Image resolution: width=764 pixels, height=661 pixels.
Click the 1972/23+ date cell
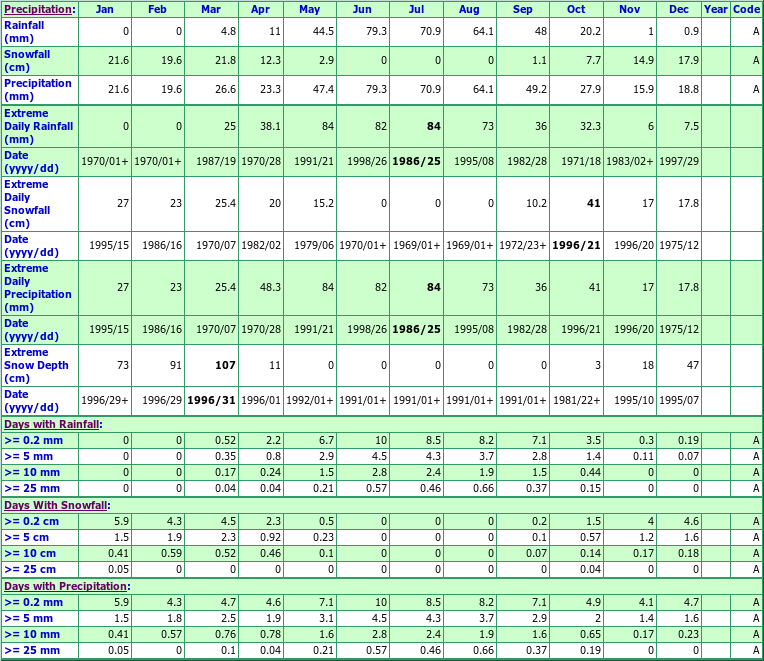[x=523, y=245]
